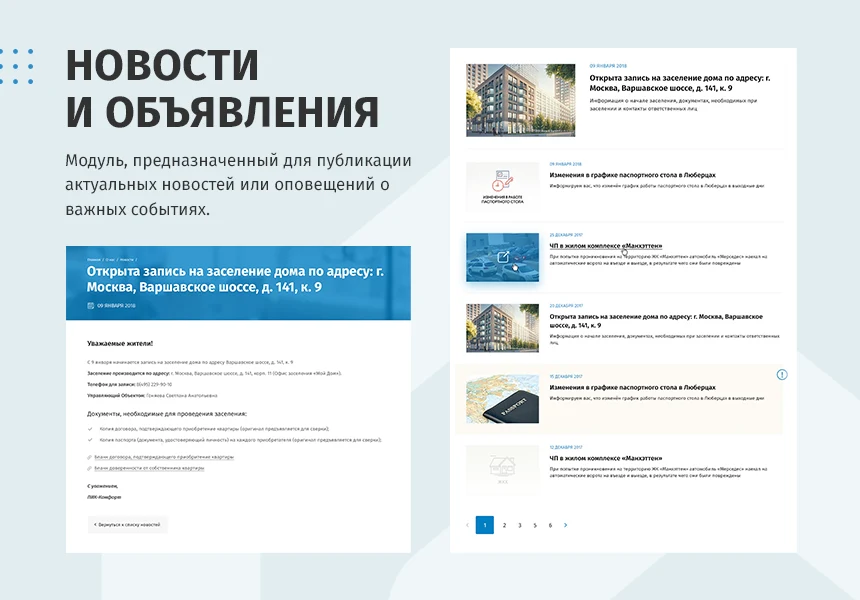
Task: Click the open-link icon on the parking thumbnail
Action: 503,256
